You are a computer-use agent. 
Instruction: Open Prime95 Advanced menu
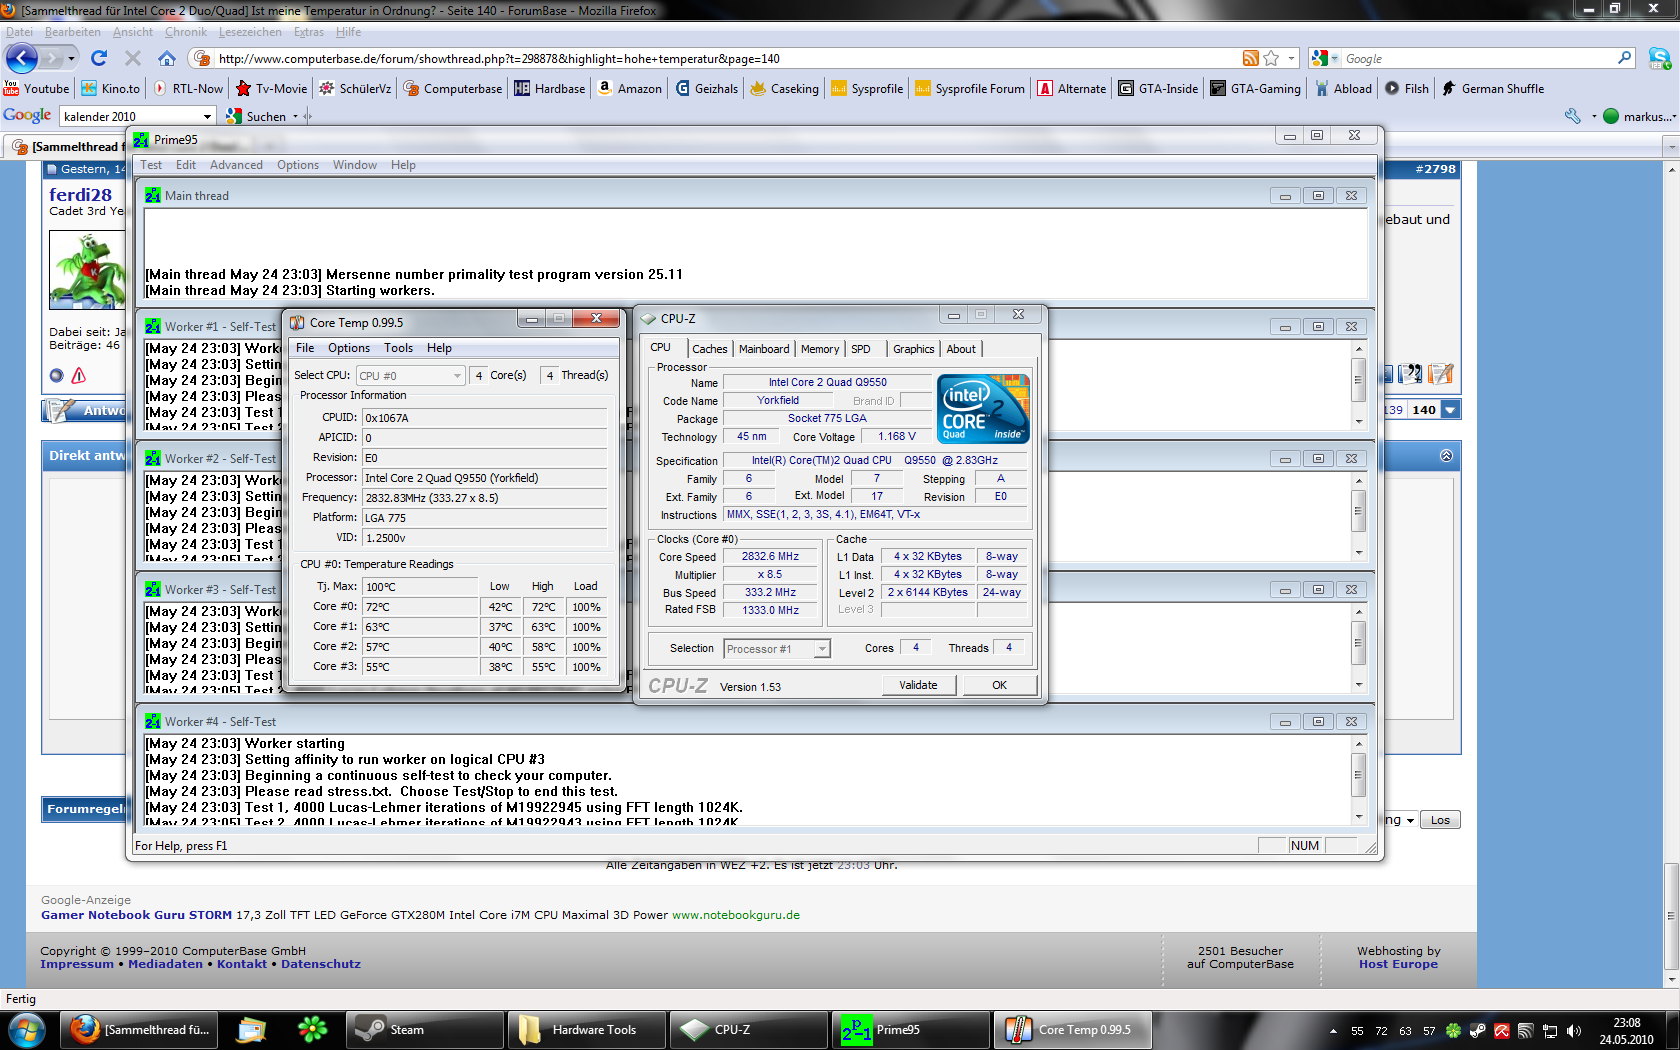click(236, 165)
